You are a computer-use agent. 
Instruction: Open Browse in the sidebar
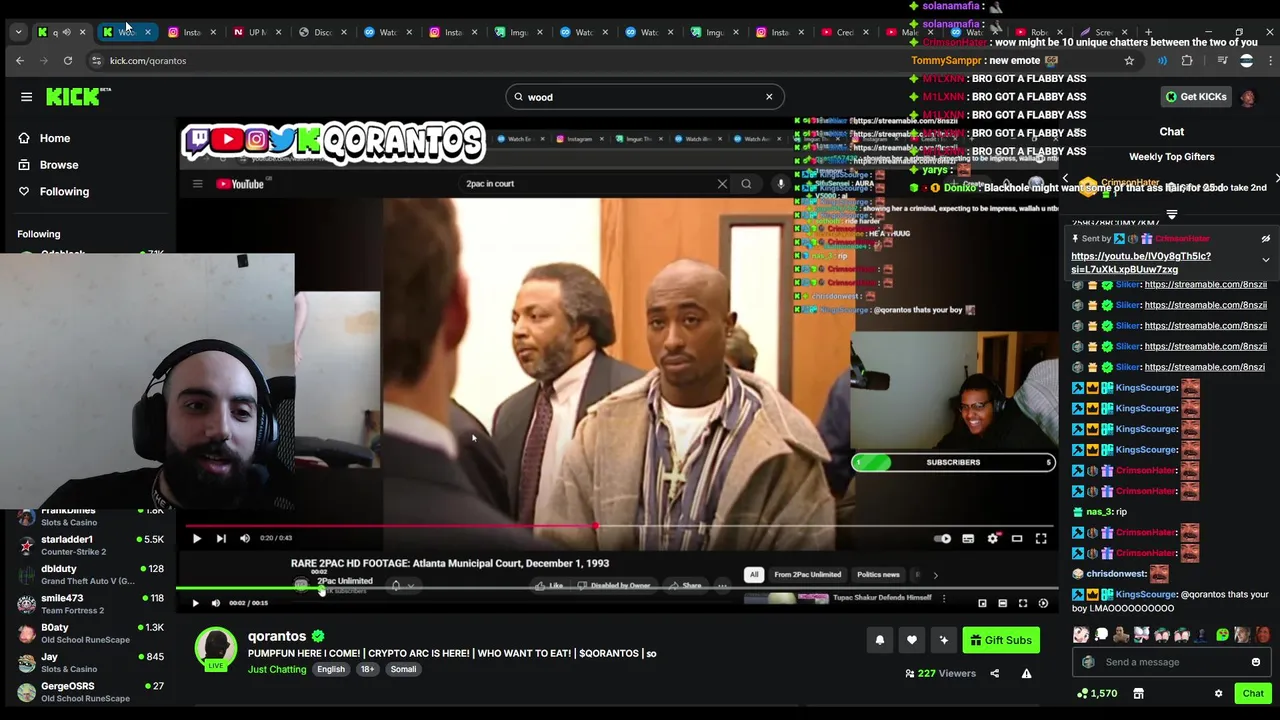(x=58, y=165)
